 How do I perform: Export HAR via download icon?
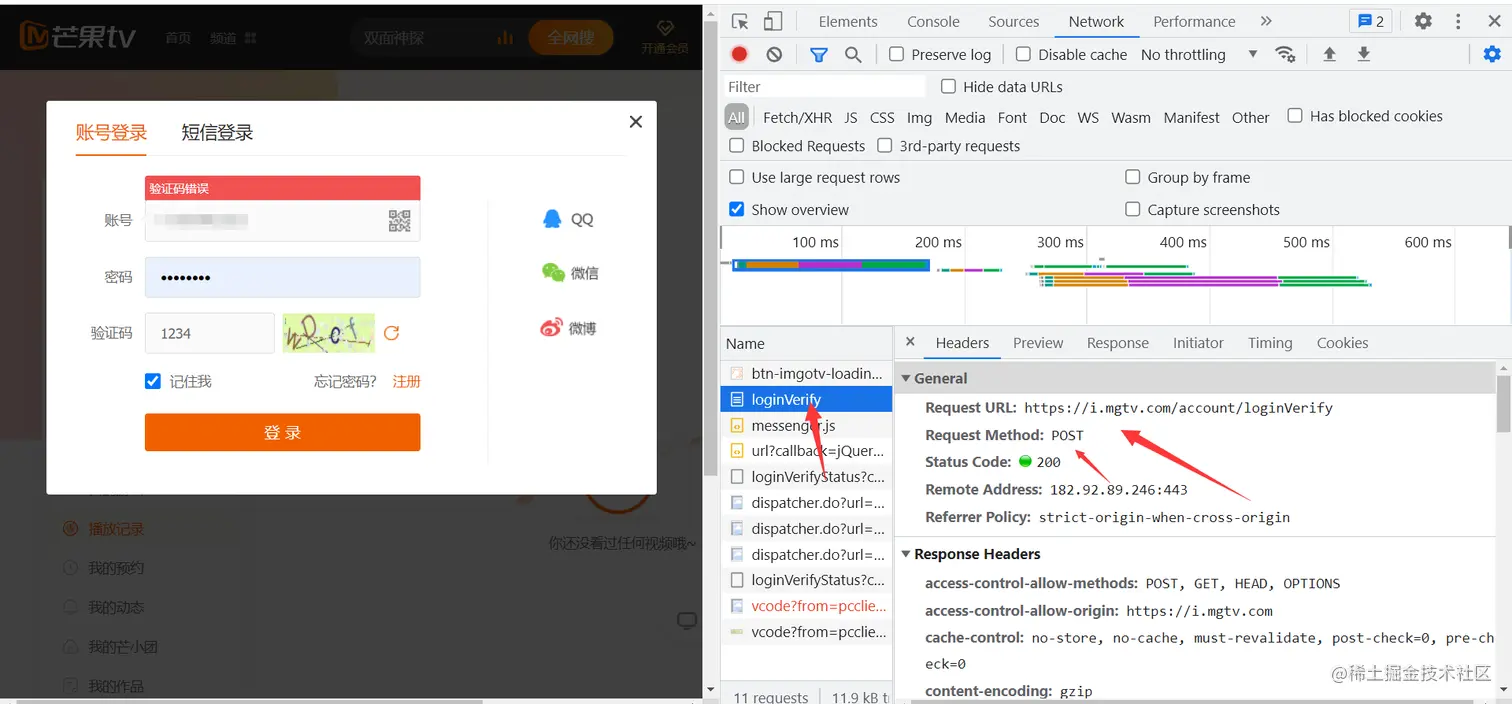(x=1363, y=54)
